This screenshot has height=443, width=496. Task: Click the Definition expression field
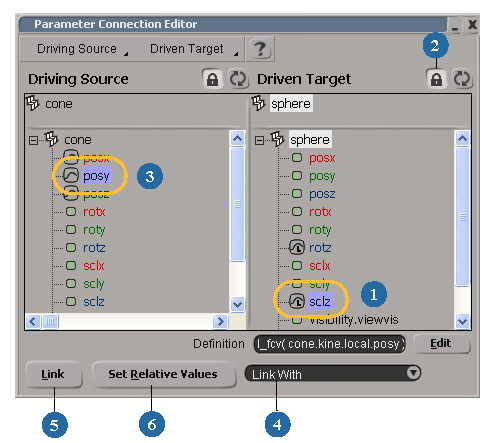pyautogui.click(x=330, y=344)
